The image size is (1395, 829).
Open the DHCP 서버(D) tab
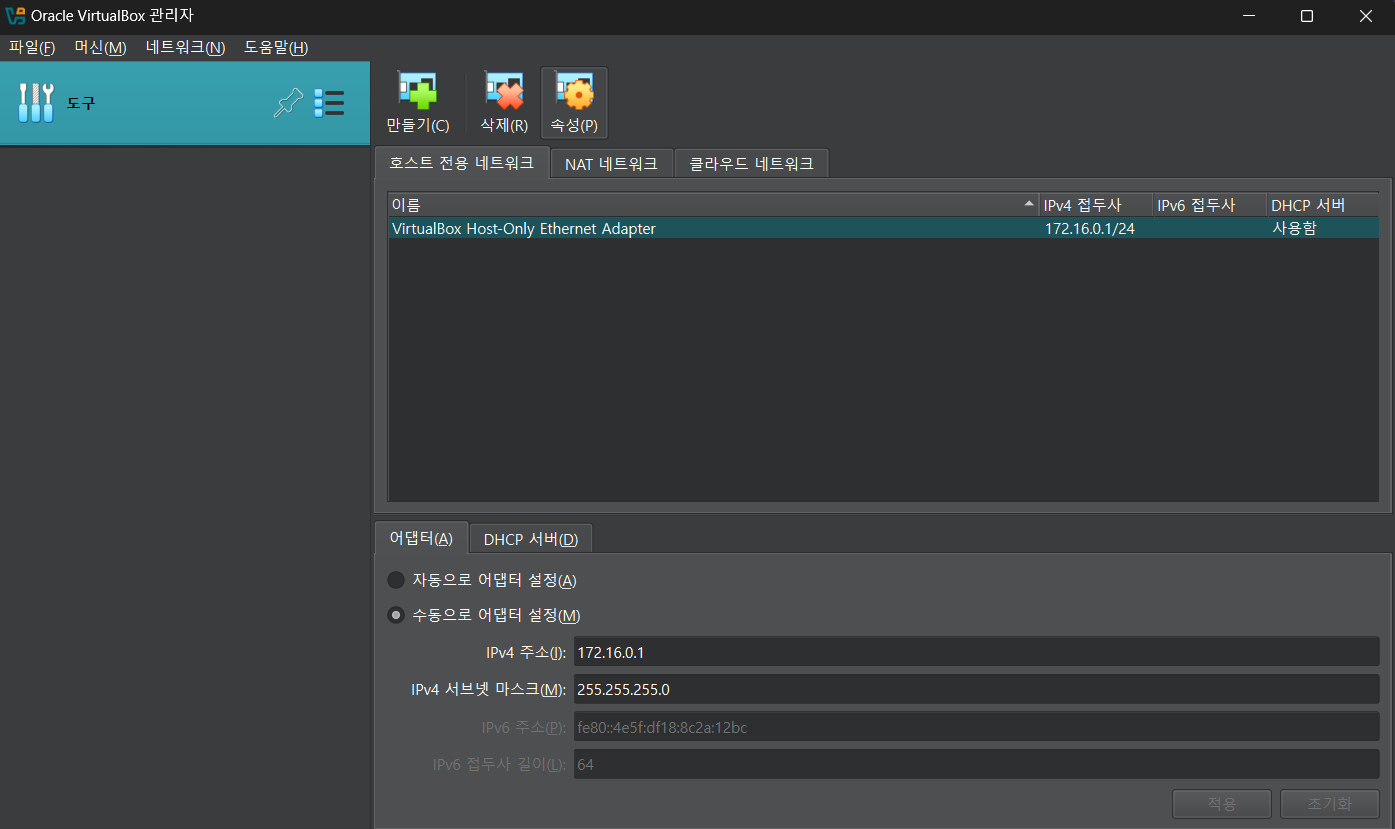(x=530, y=539)
